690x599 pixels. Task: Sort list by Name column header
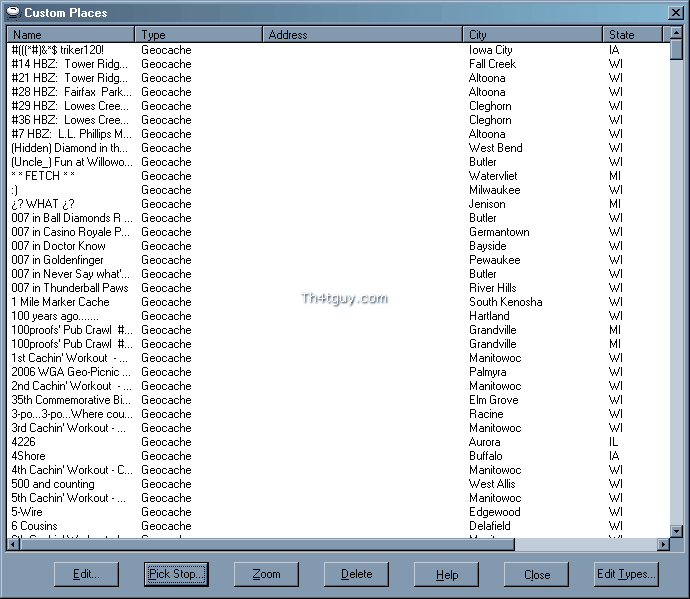pos(70,34)
